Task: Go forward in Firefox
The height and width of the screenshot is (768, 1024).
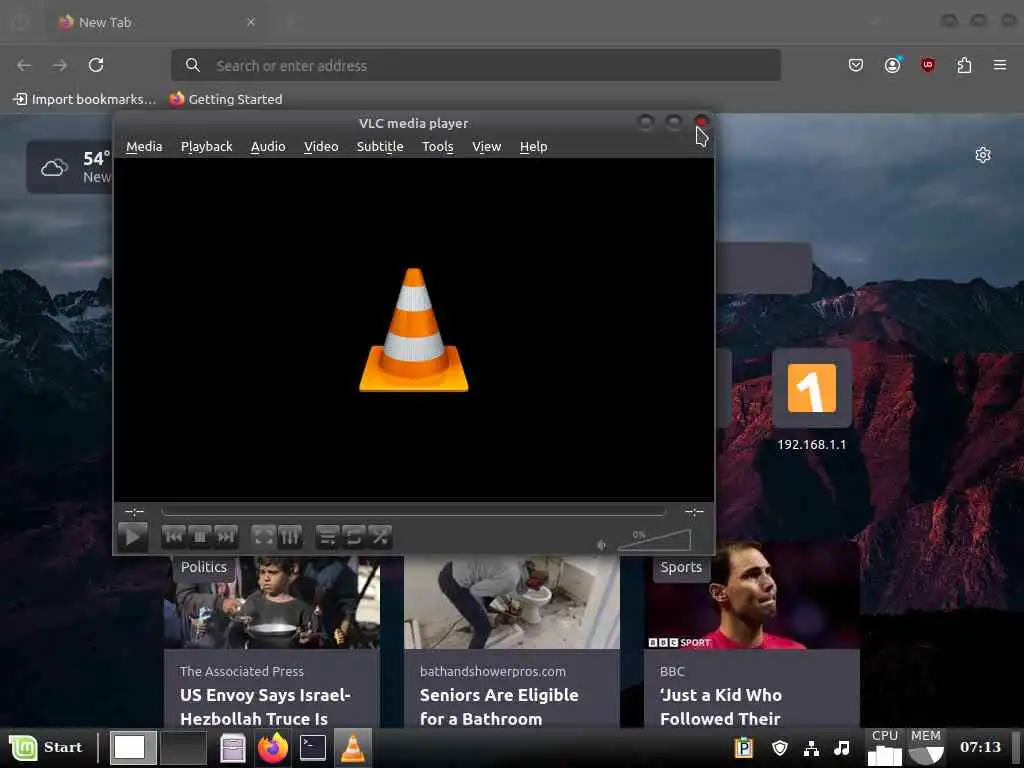Action: pyautogui.click(x=60, y=65)
